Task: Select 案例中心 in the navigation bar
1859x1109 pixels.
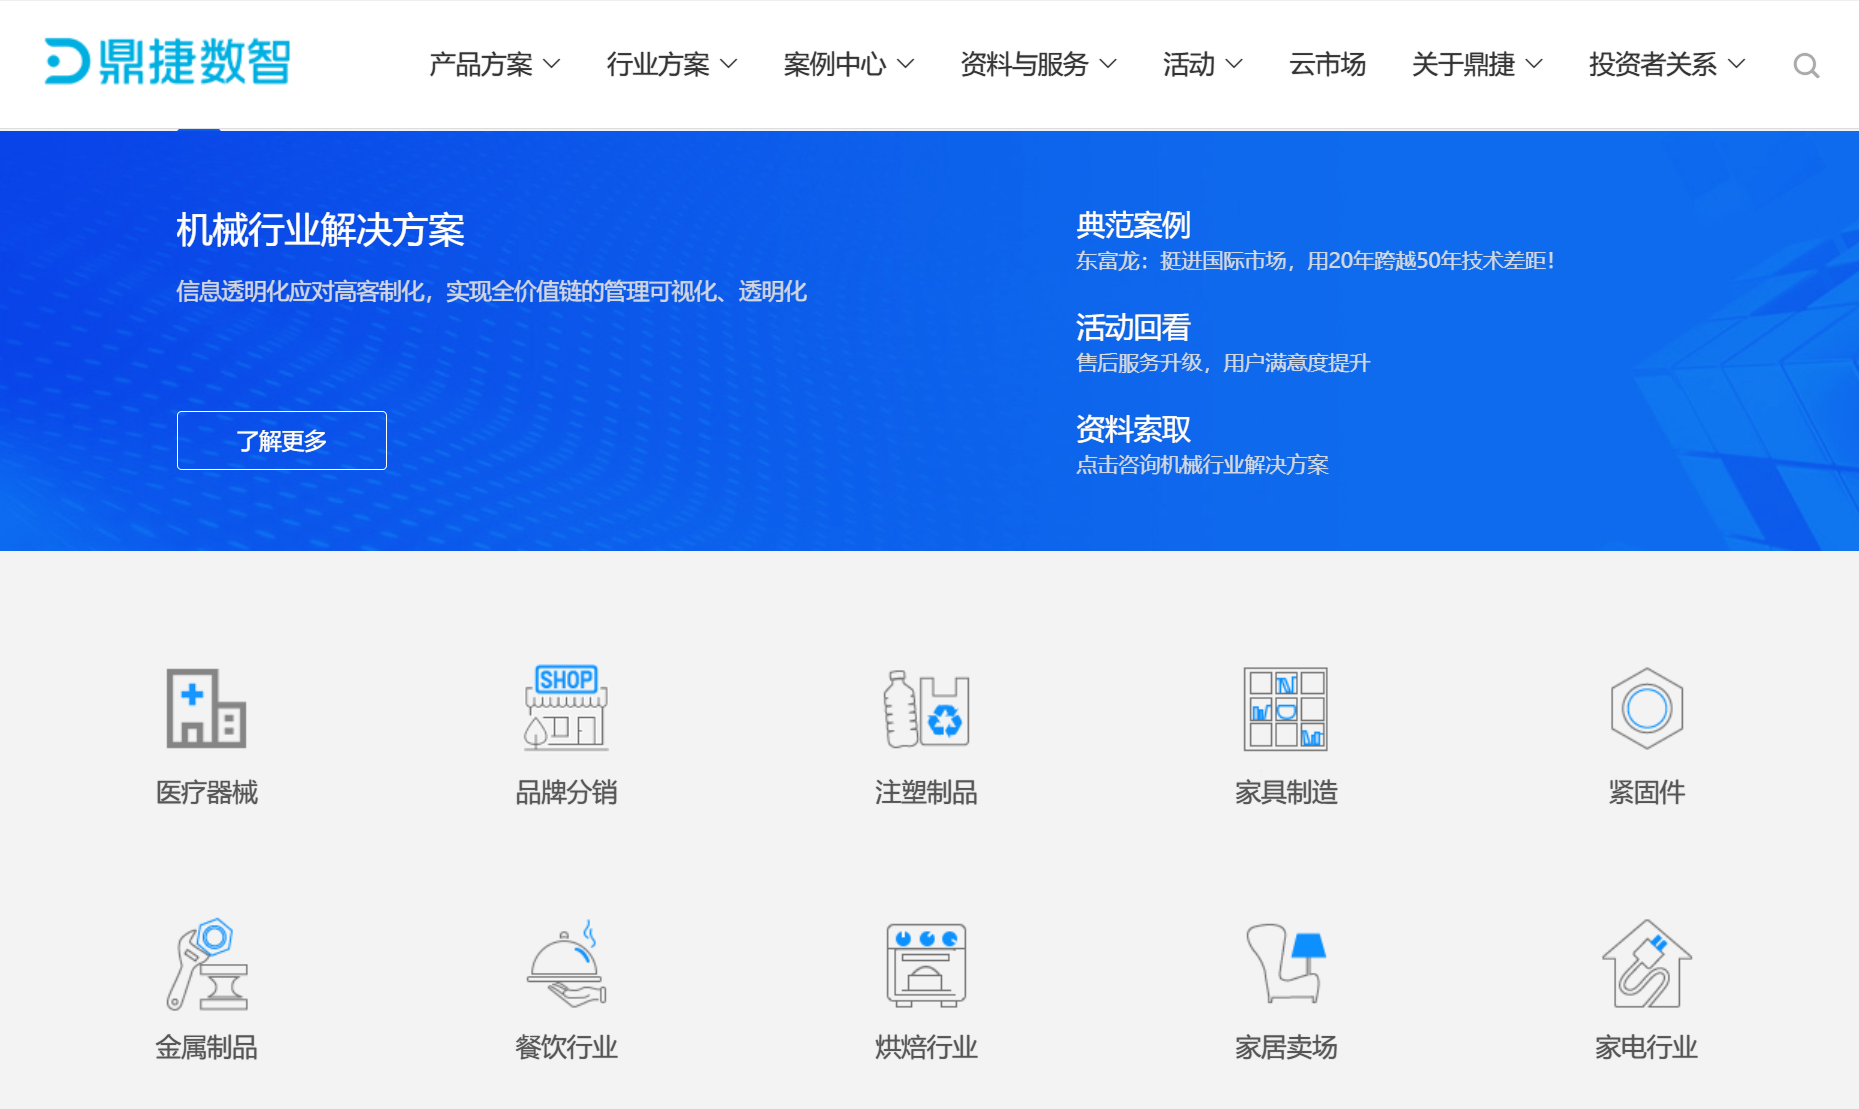Action: (848, 64)
